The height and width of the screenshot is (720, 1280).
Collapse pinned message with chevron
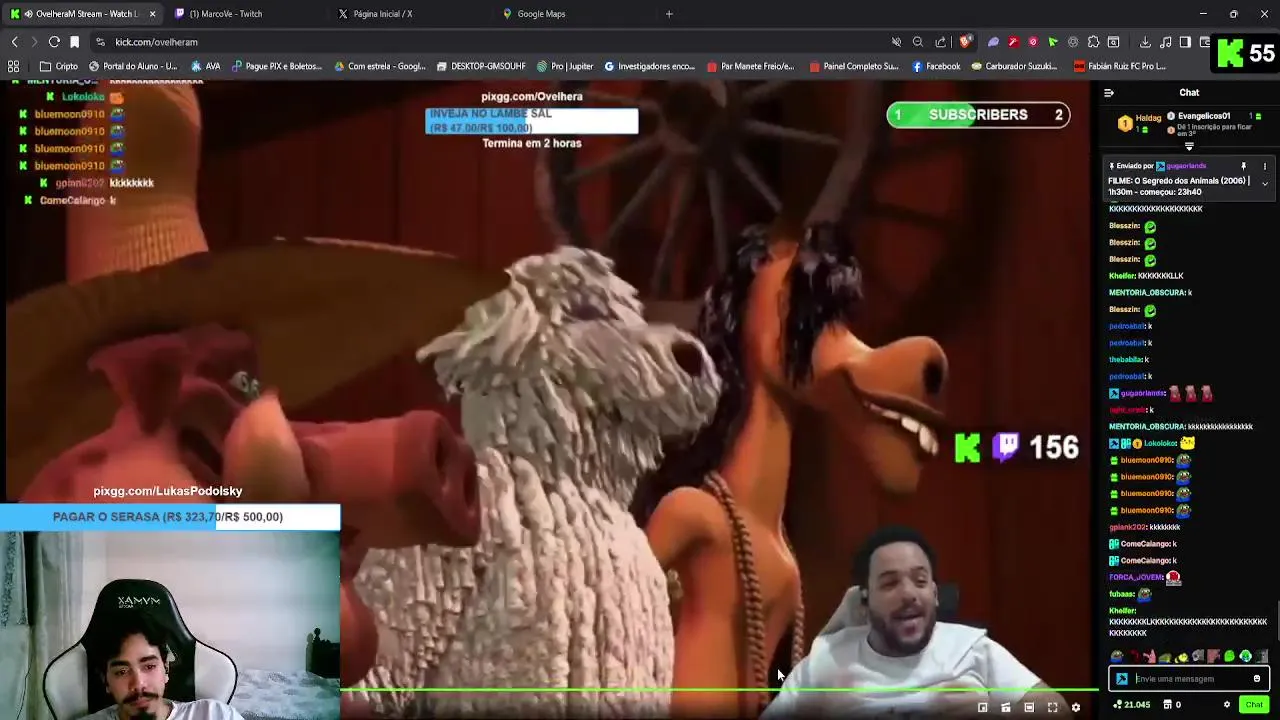1264,184
